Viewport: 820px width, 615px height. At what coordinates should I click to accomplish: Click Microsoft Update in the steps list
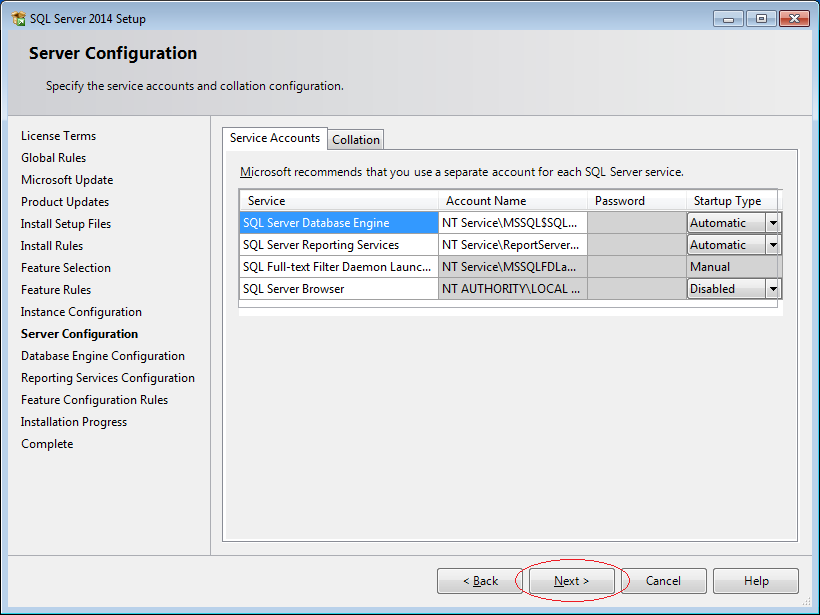pos(67,180)
